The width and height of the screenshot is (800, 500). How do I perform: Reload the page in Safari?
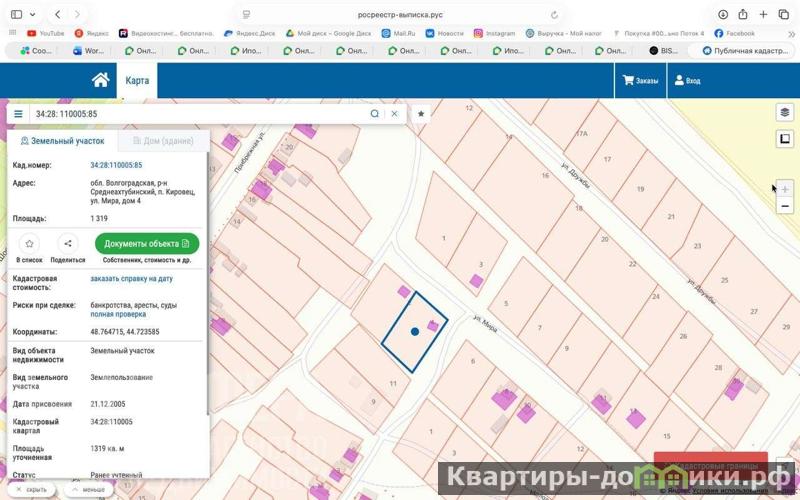pos(555,15)
